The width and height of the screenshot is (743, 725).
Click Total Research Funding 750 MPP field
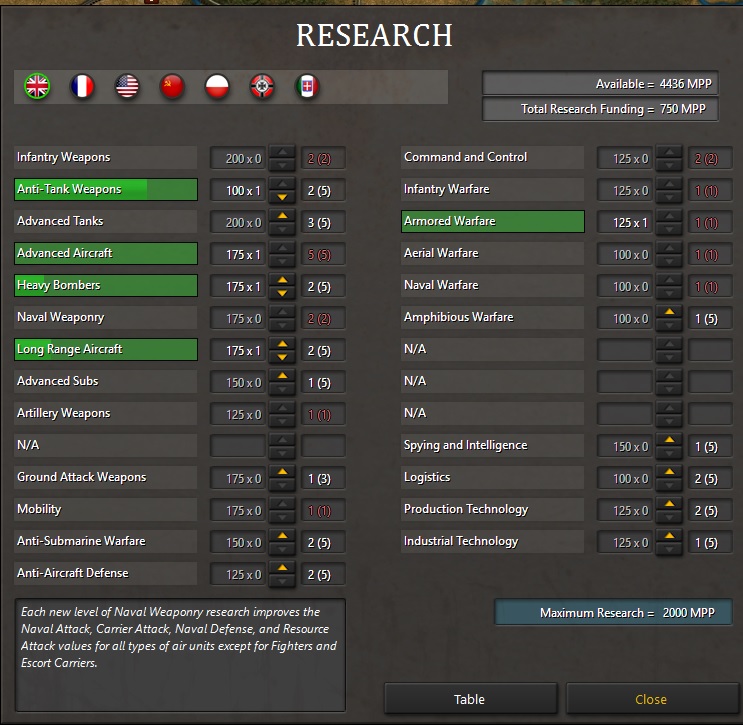[x=600, y=109]
